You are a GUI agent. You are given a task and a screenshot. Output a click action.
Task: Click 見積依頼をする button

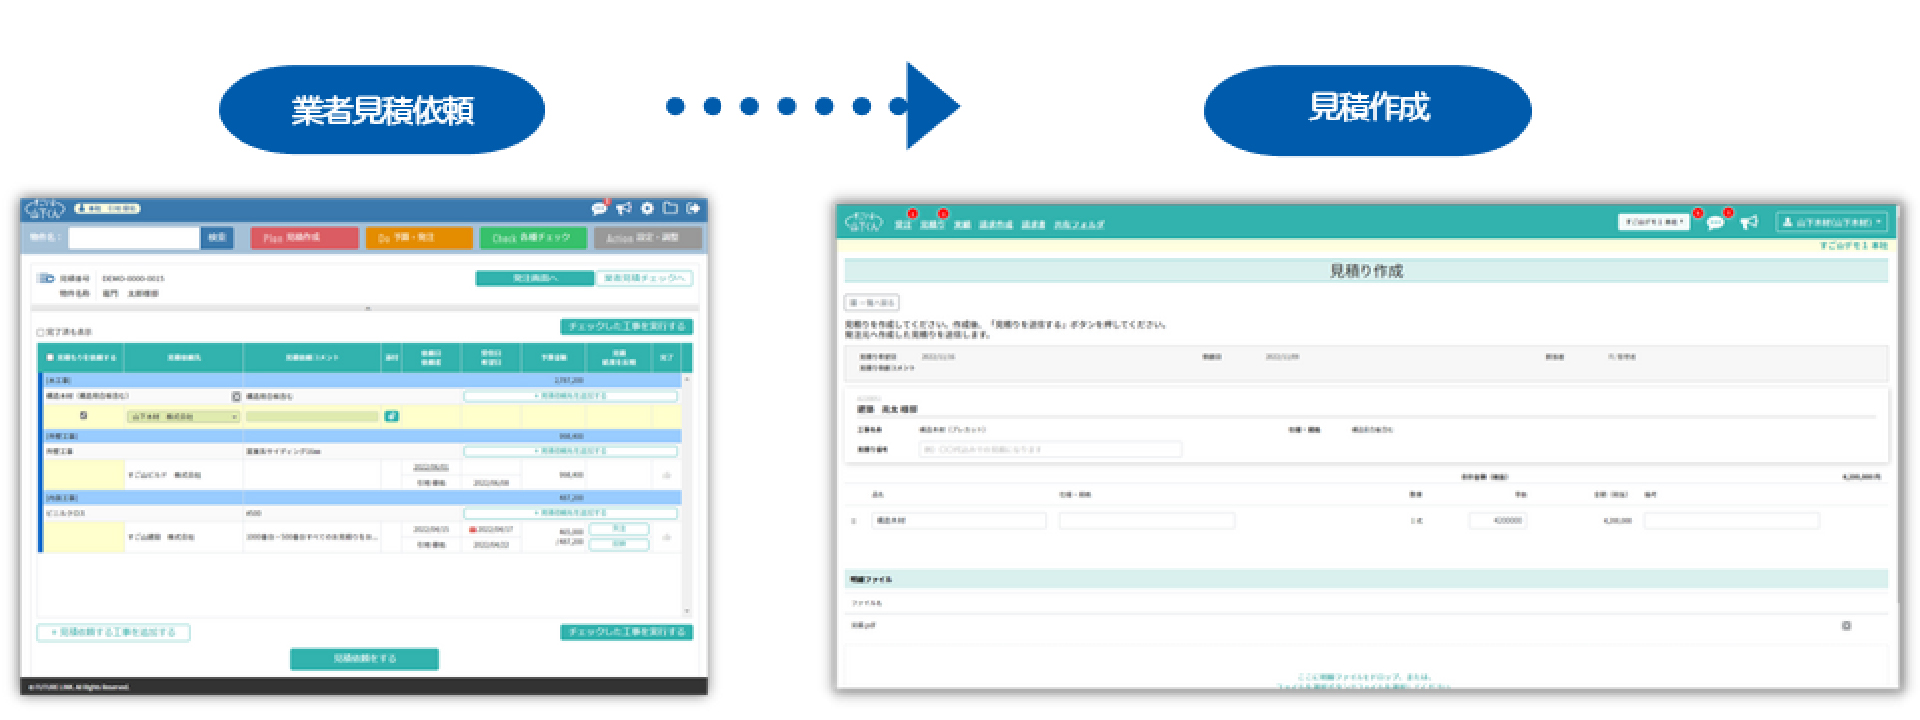pyautogui.click(x=364, y=659)
